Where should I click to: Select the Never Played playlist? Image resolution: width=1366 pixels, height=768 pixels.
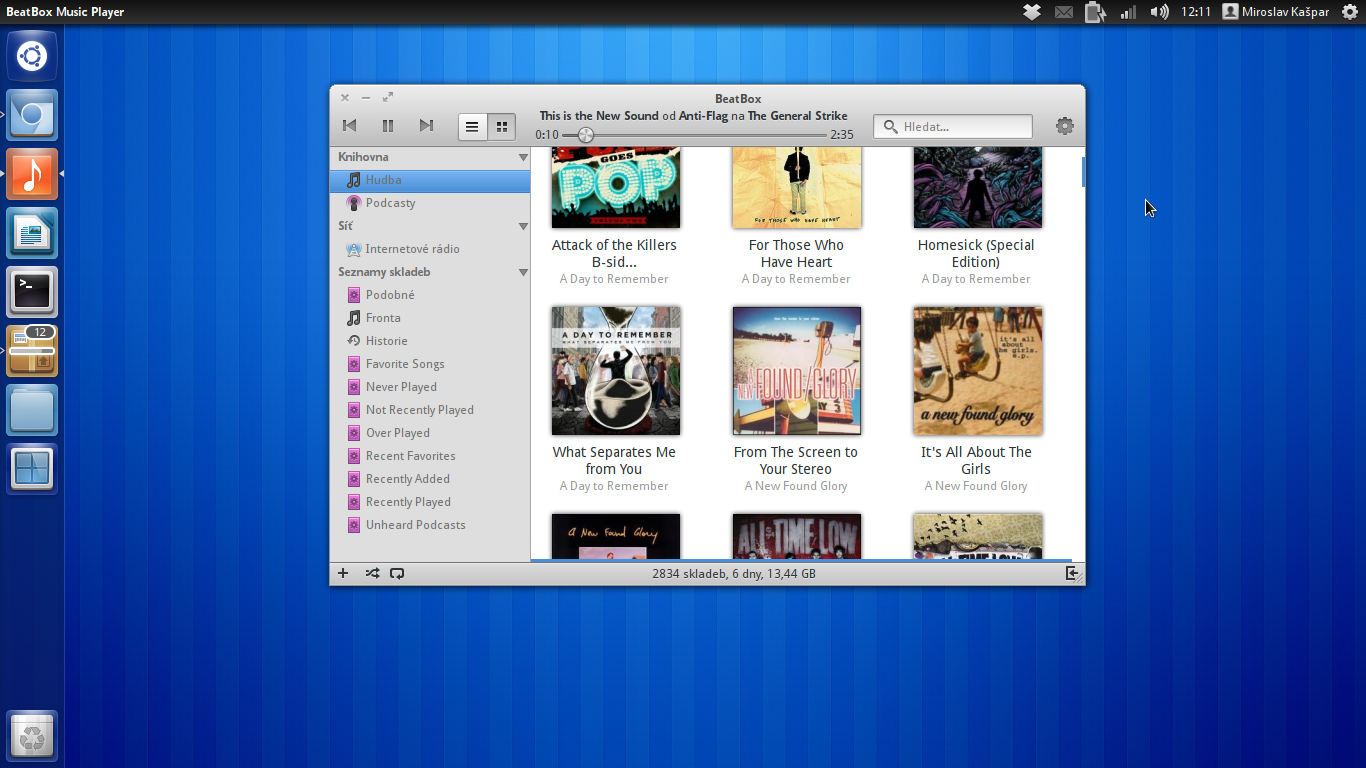click(x=430, y=387)
